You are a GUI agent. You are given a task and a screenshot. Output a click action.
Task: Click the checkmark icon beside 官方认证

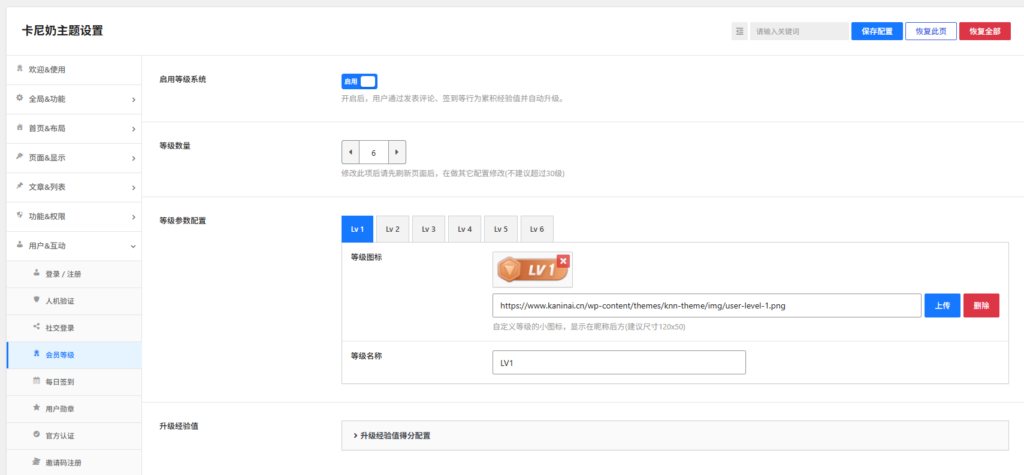[x=36, y=434]
